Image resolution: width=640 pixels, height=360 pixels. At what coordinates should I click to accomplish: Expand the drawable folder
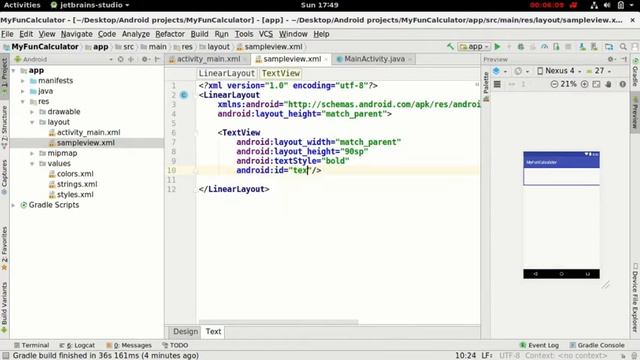32,112
